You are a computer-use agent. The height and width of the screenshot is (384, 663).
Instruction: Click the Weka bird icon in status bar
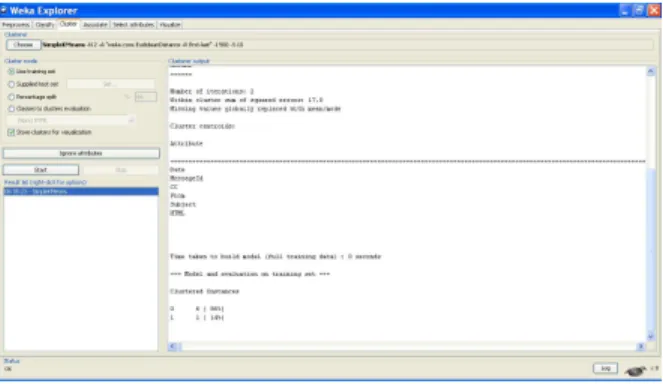coord(635,371)
